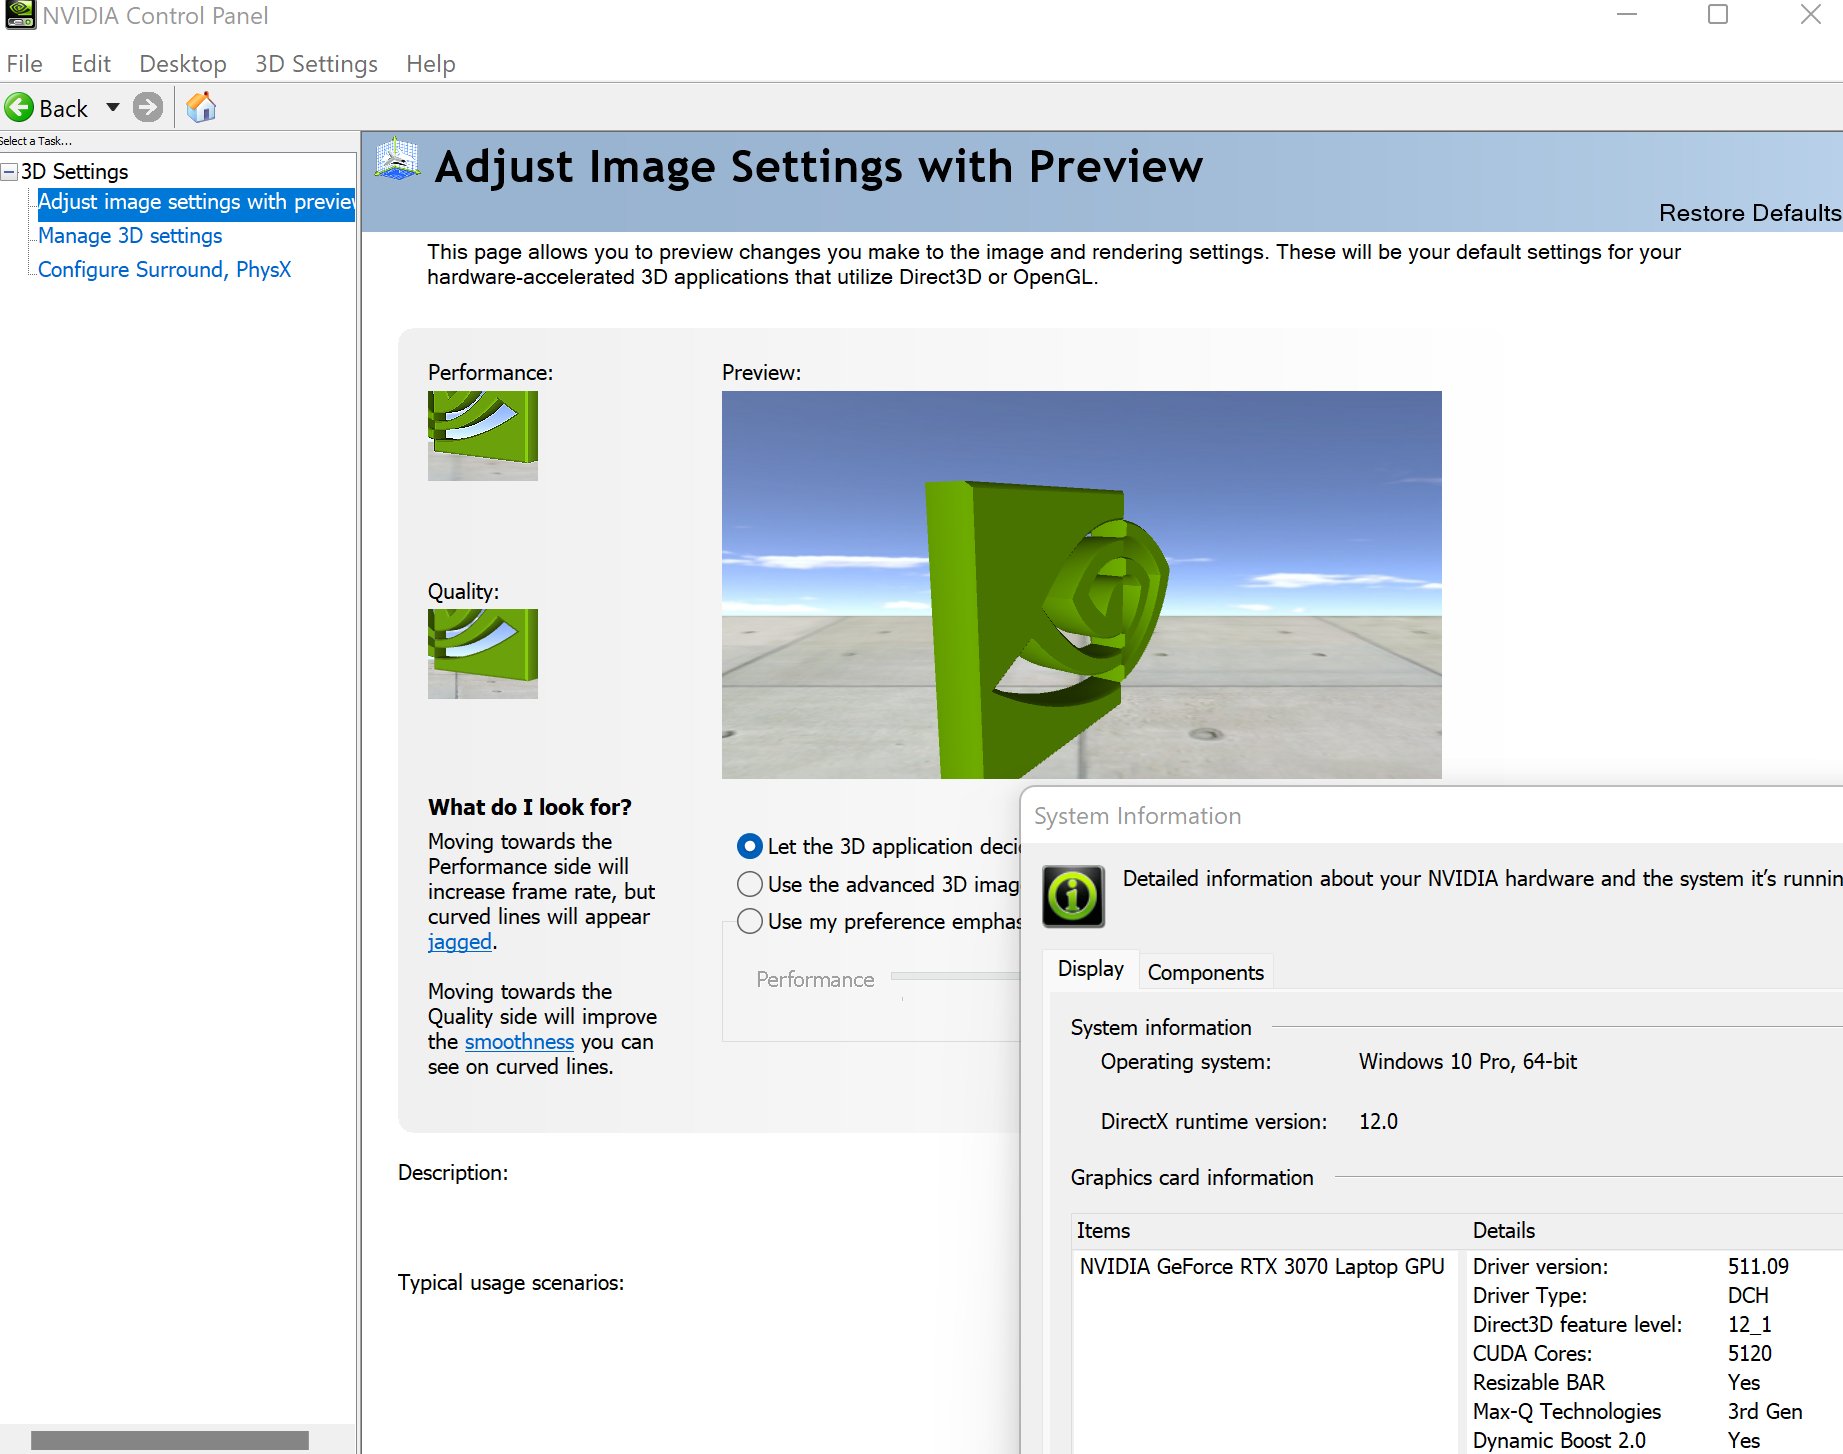Click the Performance sample thumbnail
This screenshot has width=1843, height=1454.
pos(483,436)
